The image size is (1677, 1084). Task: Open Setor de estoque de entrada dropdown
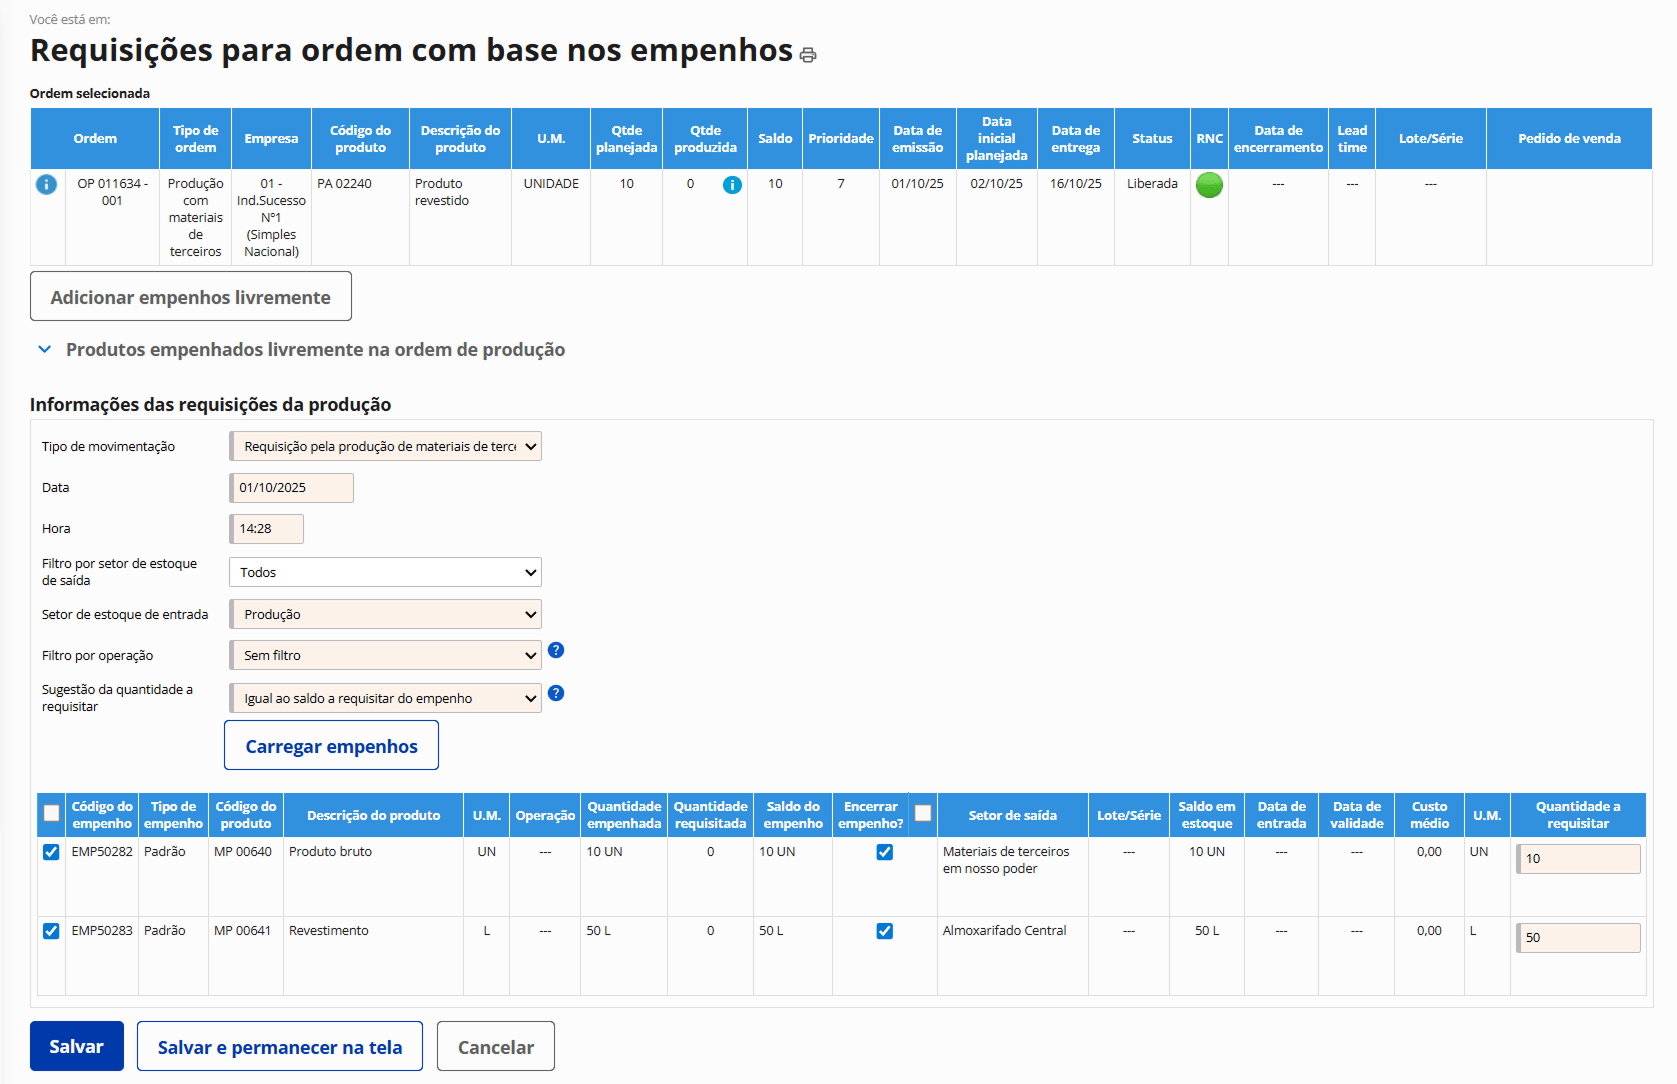[x=386, y=615]
